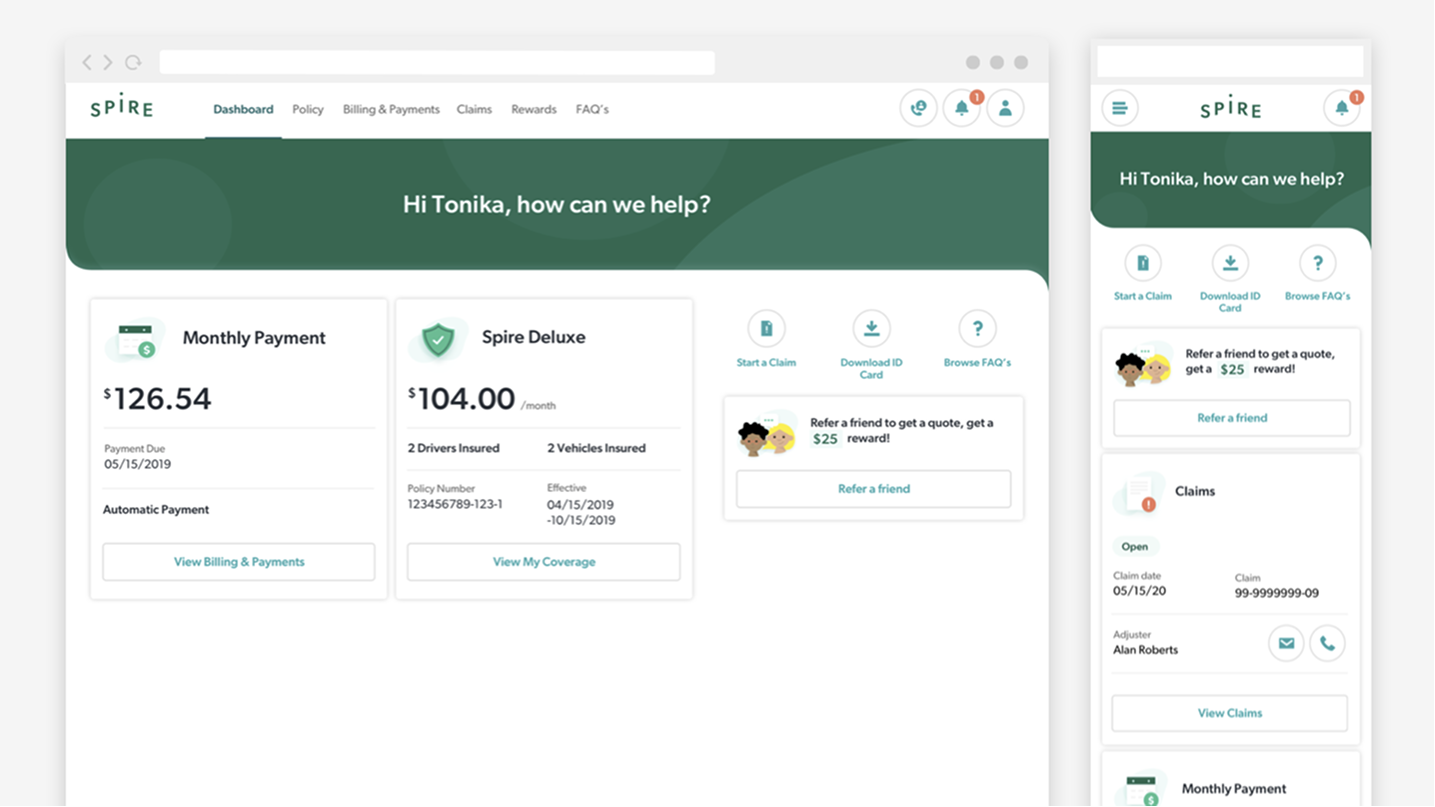
Task: Switch to the Claims tab
Action: coord(474,110)
